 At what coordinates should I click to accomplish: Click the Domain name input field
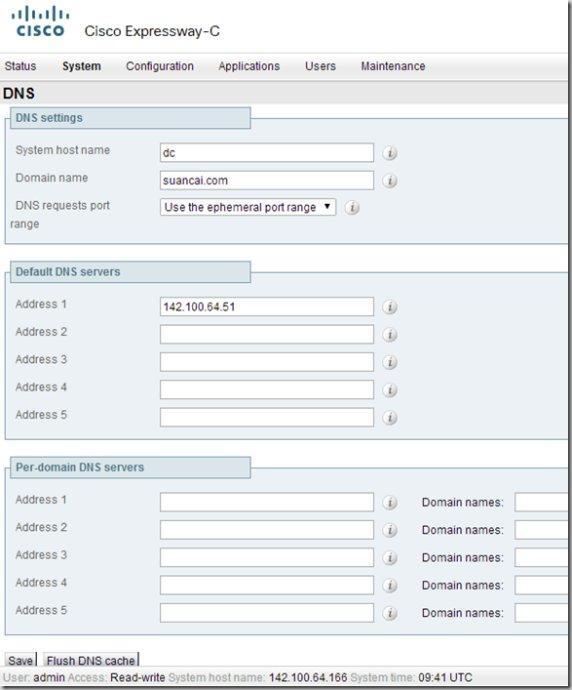(267, 180)
